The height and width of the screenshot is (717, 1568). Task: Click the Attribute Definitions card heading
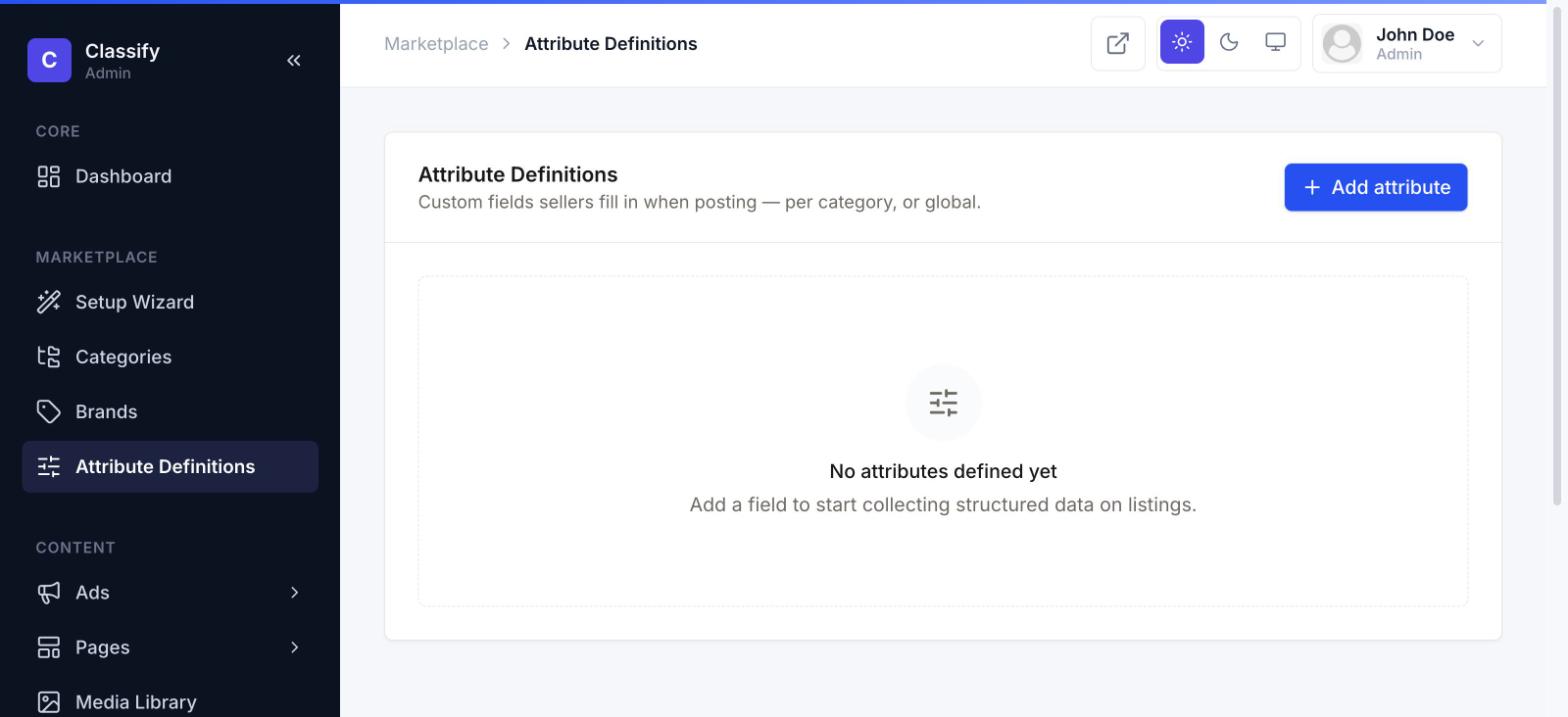point(518,174)
